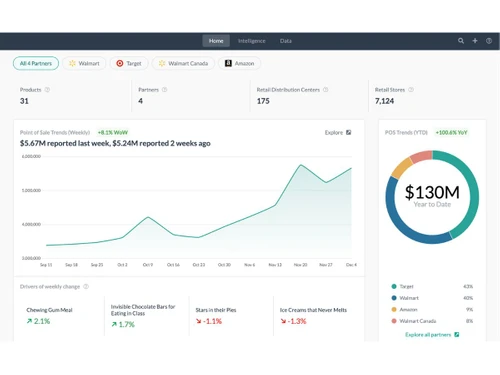Click the 6,000,000 y-axis label

coord(31,156)
